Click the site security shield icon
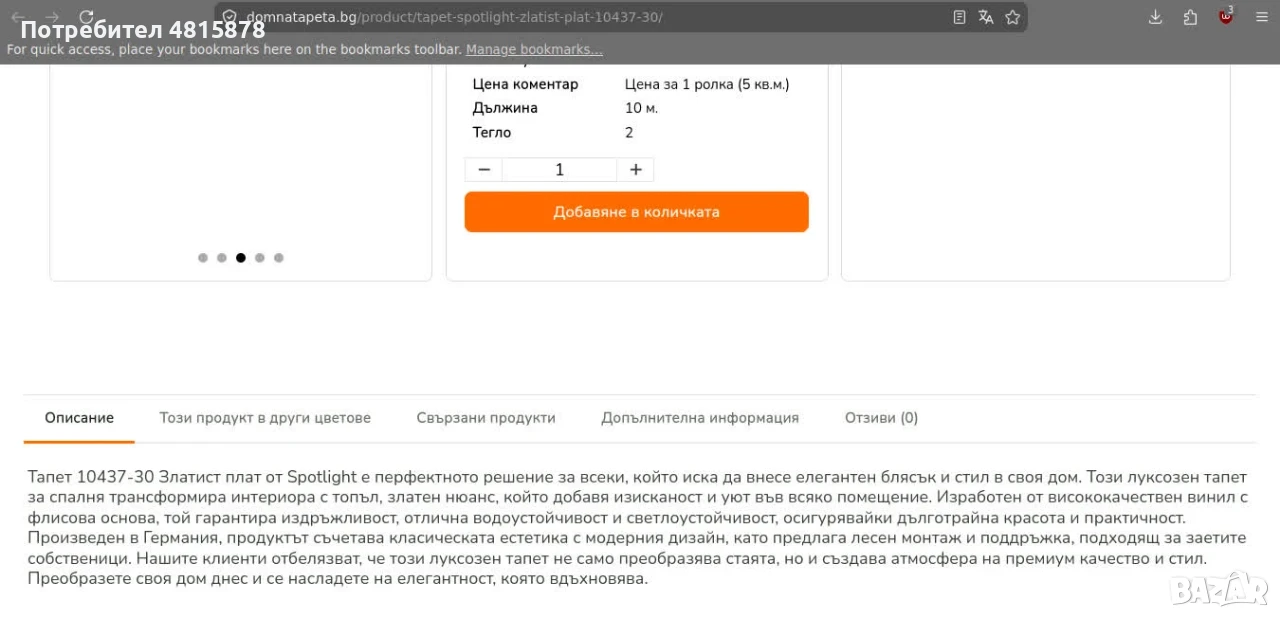 pyautogui.click(x=229, y=17)
